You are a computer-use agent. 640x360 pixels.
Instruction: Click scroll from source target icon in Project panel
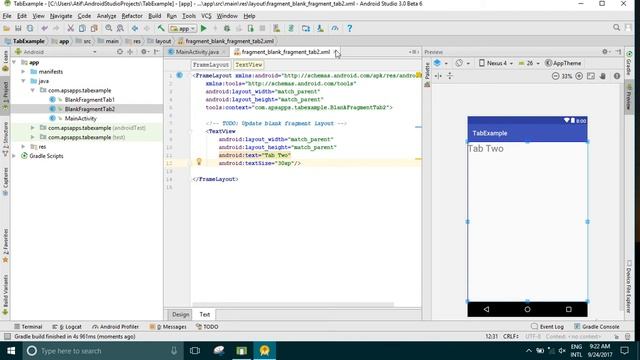click(x=120, y=52)
